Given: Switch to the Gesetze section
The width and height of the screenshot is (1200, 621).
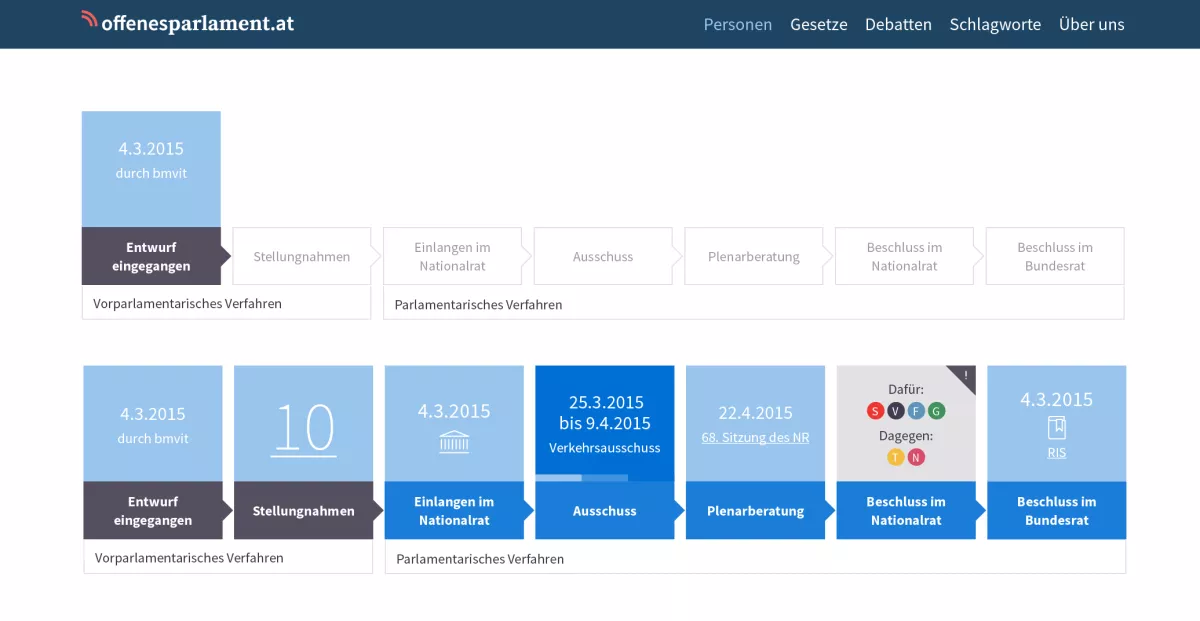Looking at the screenshot, I should pyautogui.click(x=819, y=24).
